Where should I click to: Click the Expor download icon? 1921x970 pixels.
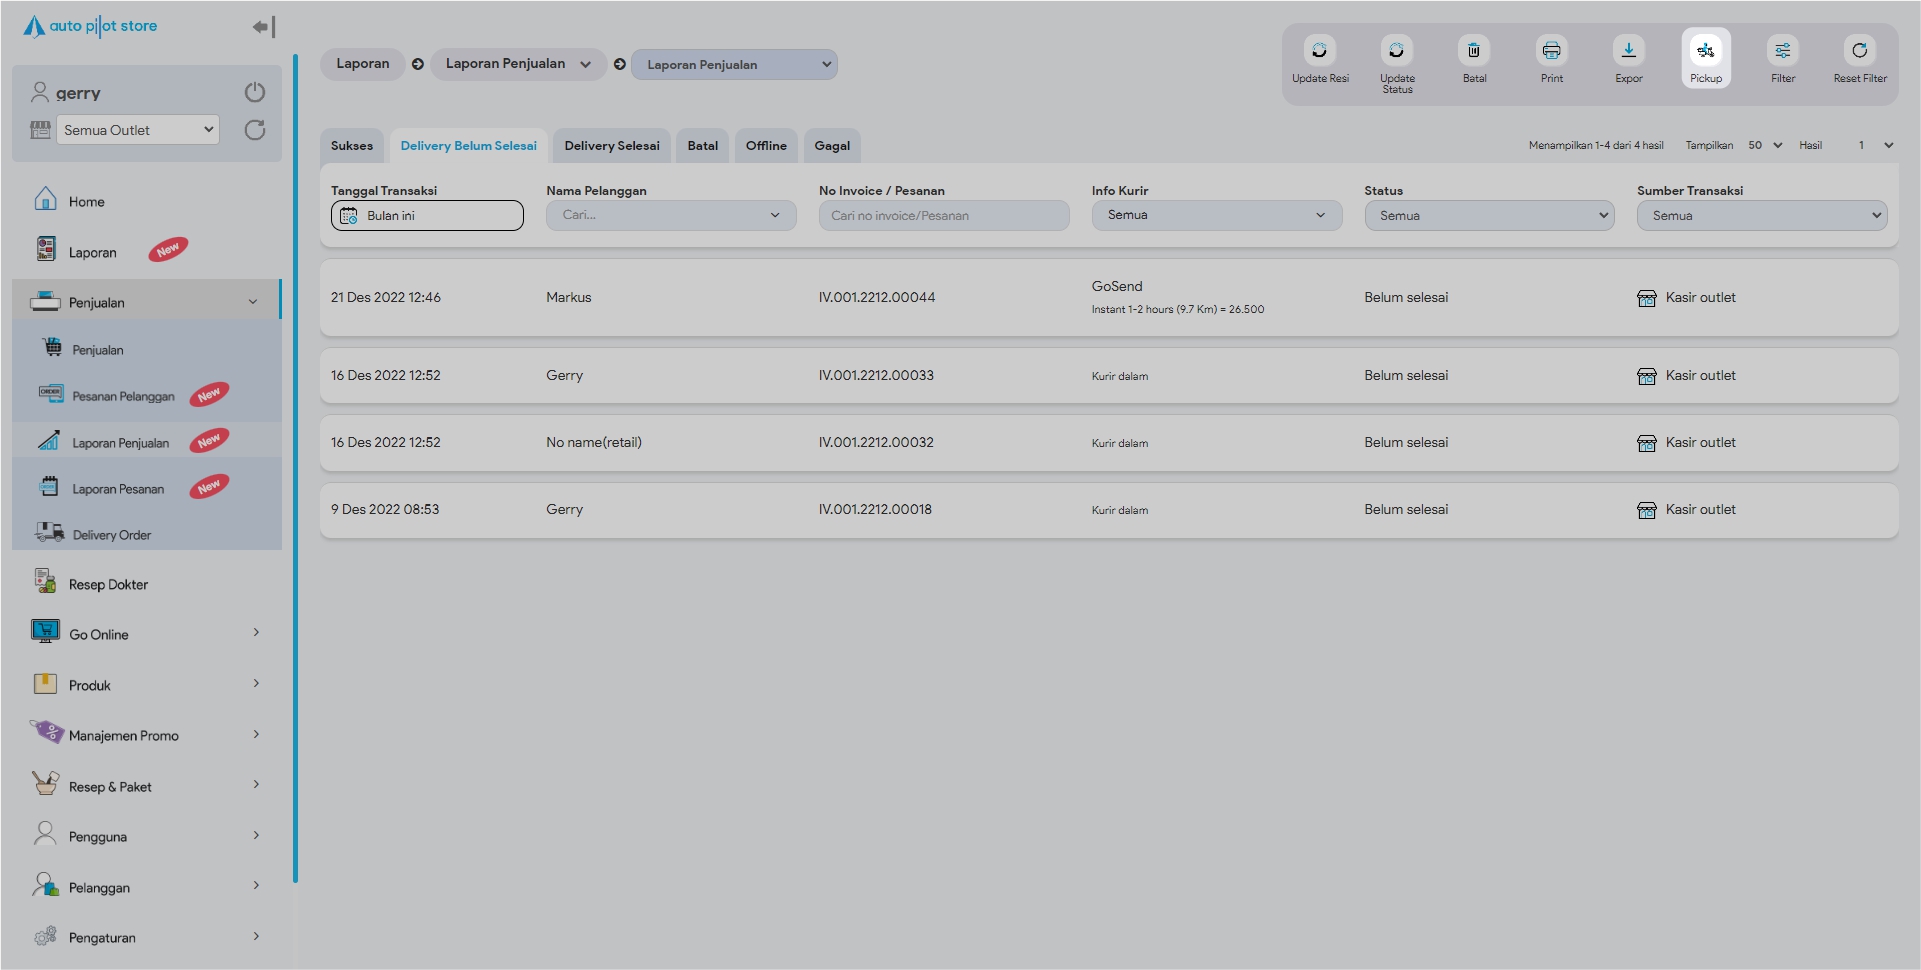point(1628,51)
